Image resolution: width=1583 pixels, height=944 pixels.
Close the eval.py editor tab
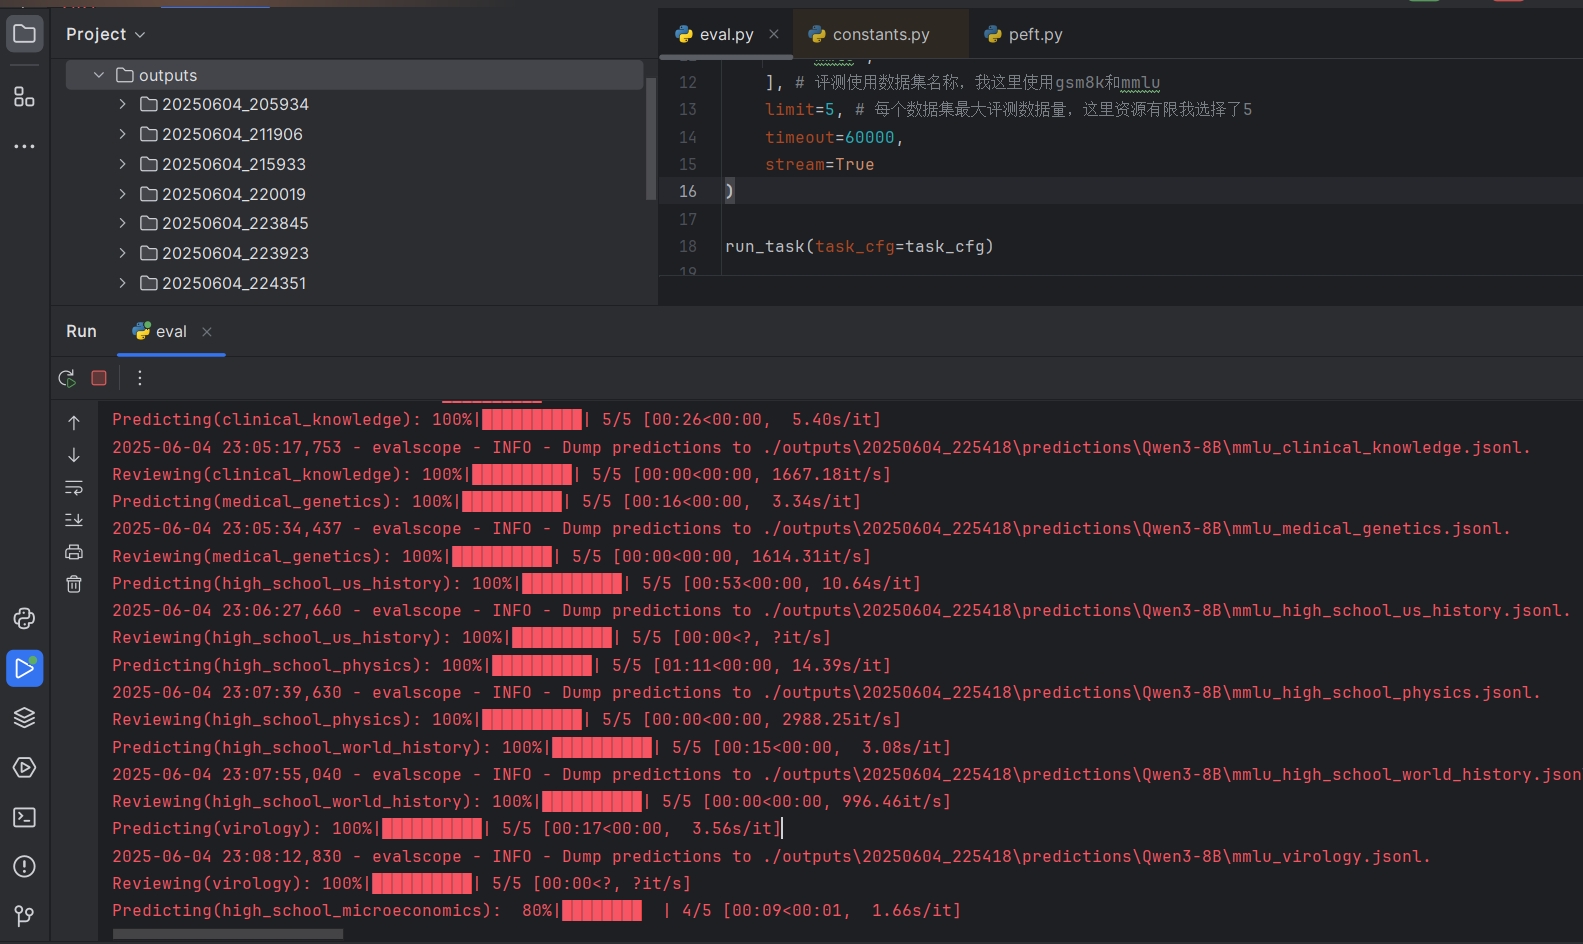[774, 34]
